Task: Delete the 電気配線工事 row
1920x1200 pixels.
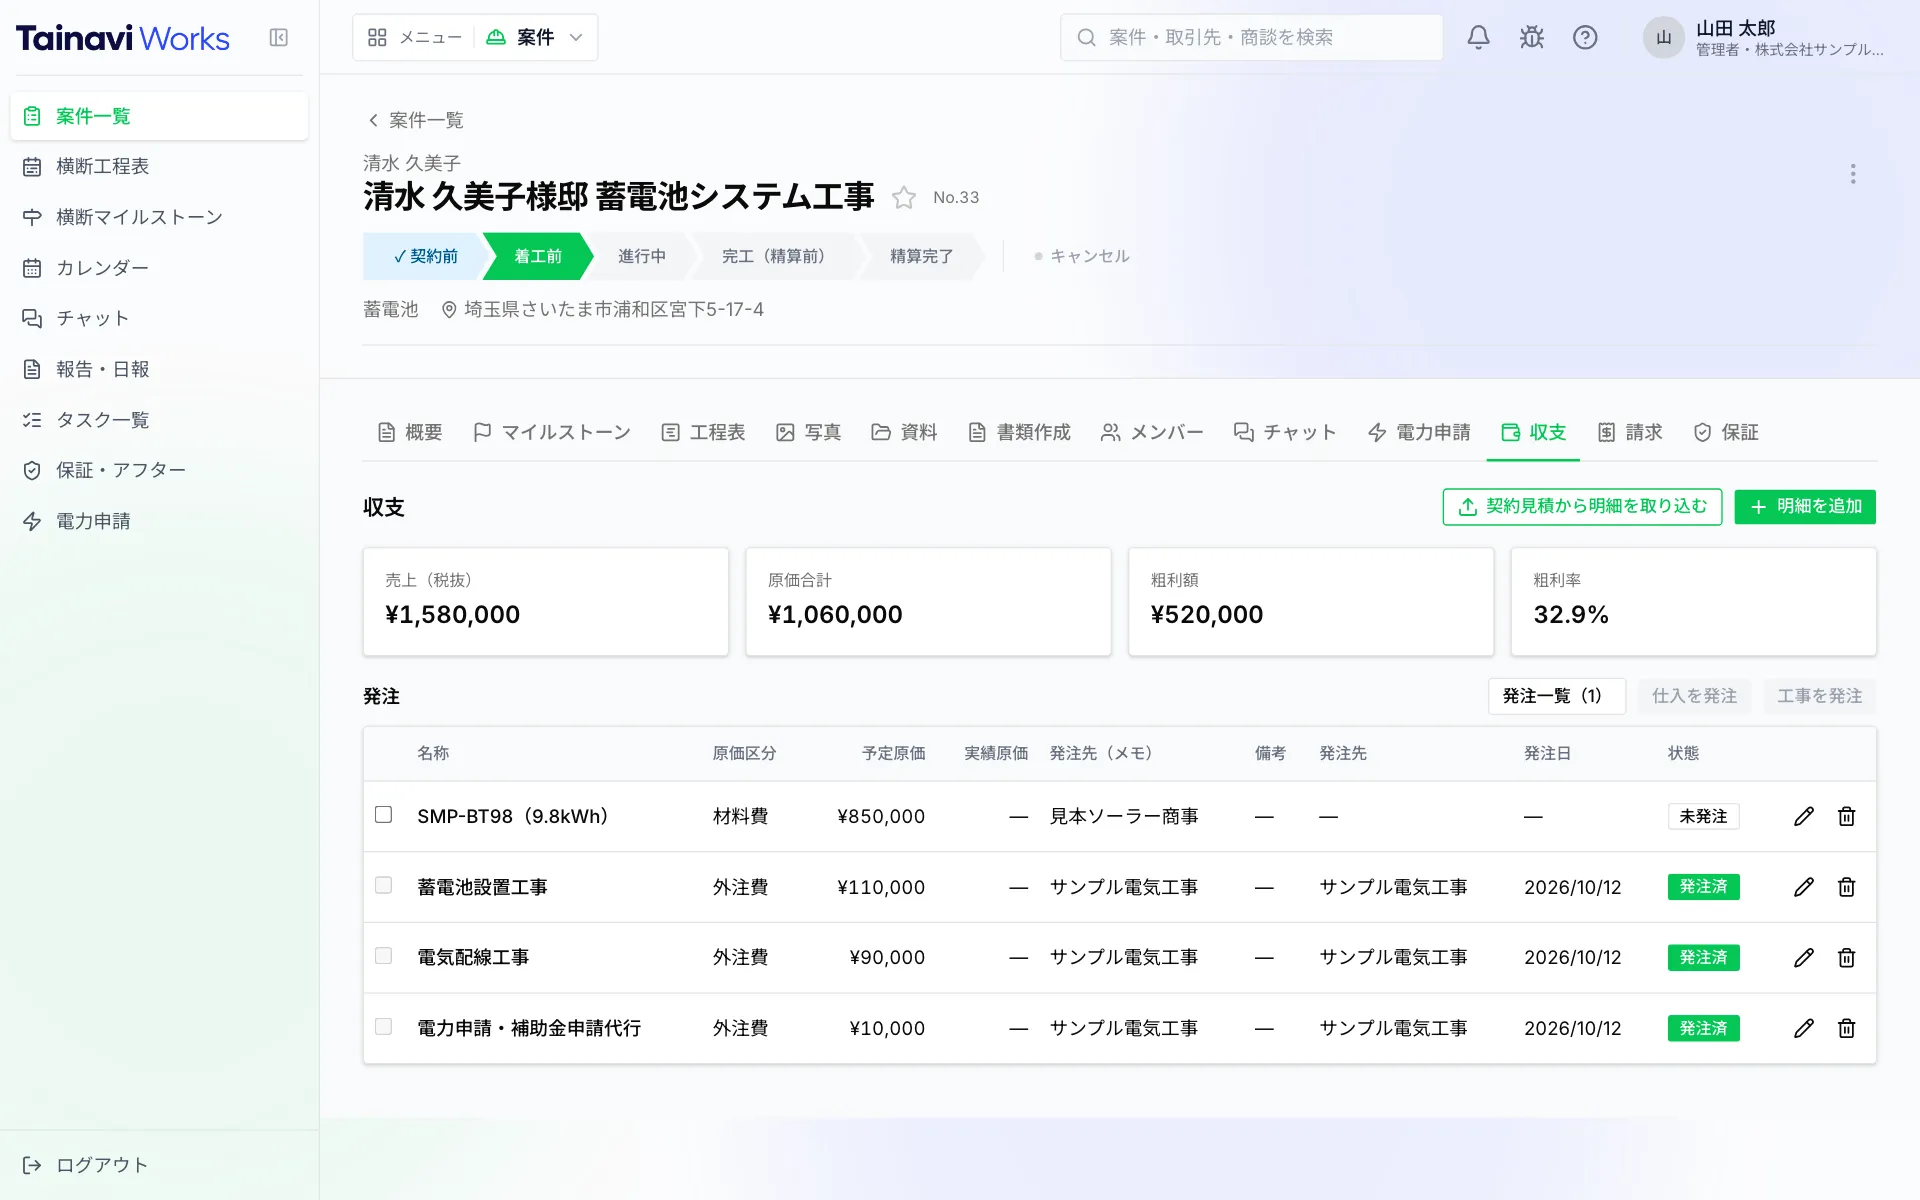Action: point(1847,958)
